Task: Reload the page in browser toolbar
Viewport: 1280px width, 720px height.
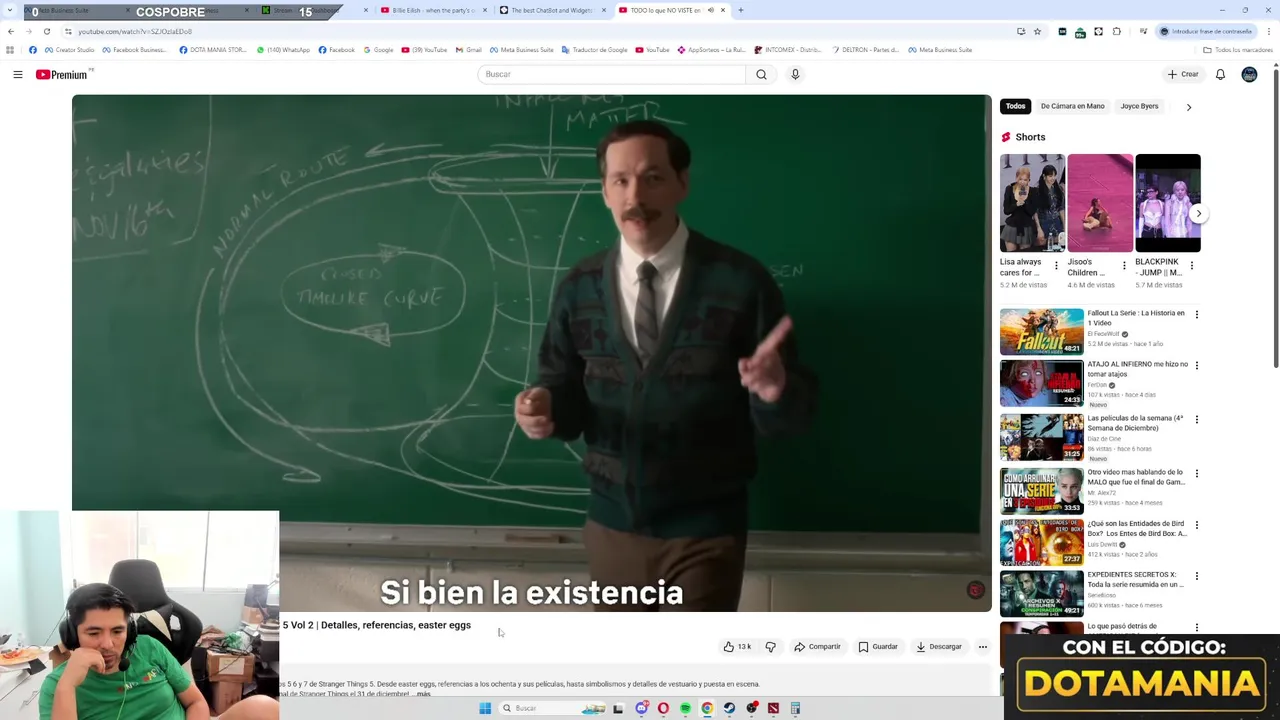Action: click(x=46, y=31)
